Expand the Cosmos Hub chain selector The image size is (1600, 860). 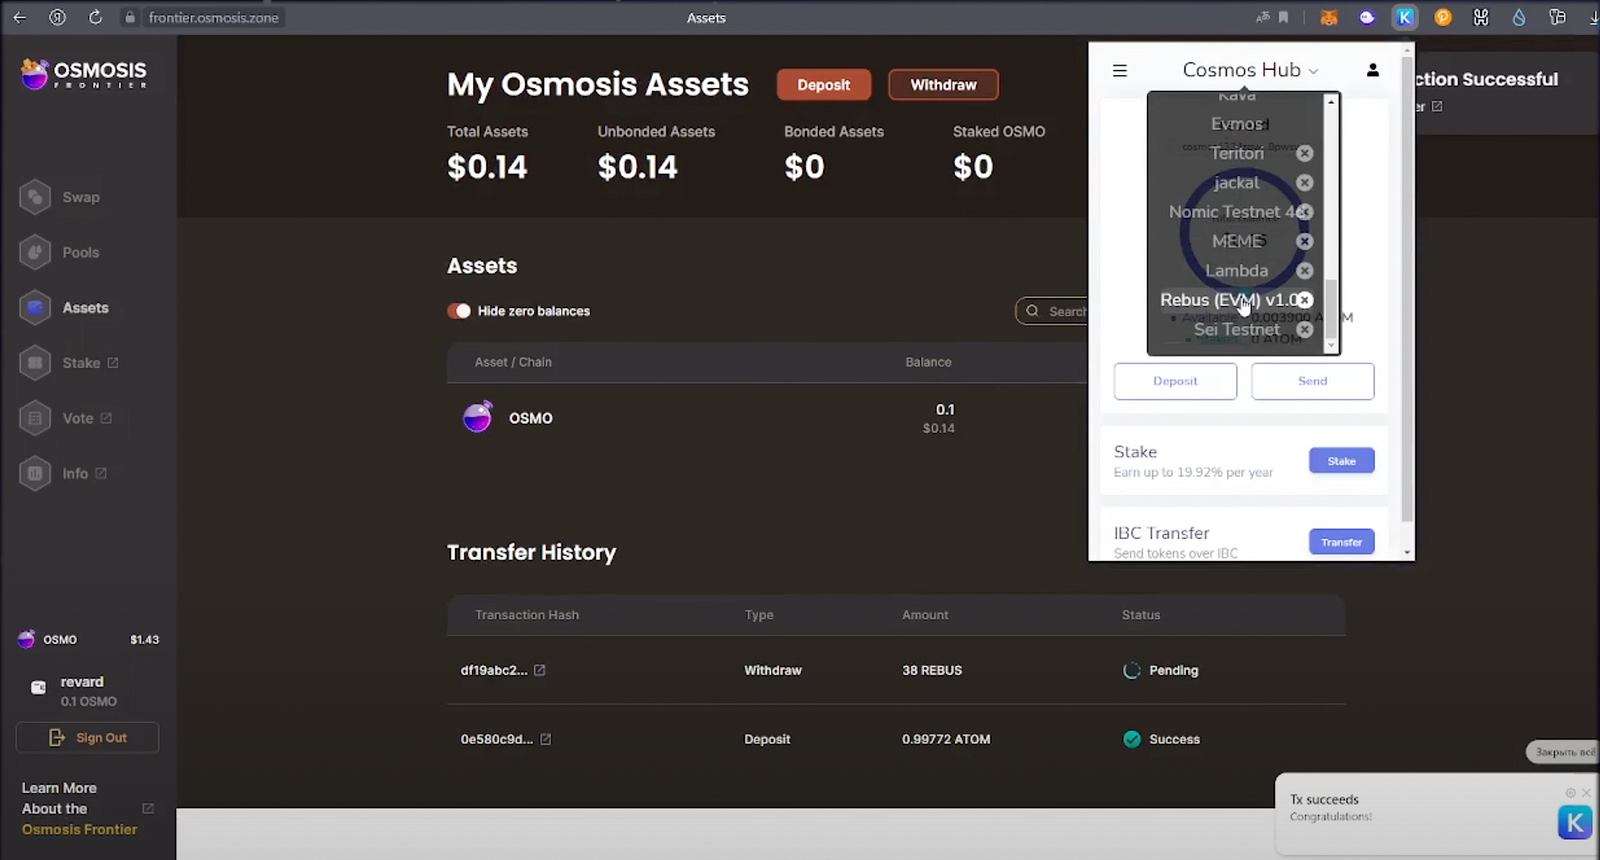pos(1250,70)
